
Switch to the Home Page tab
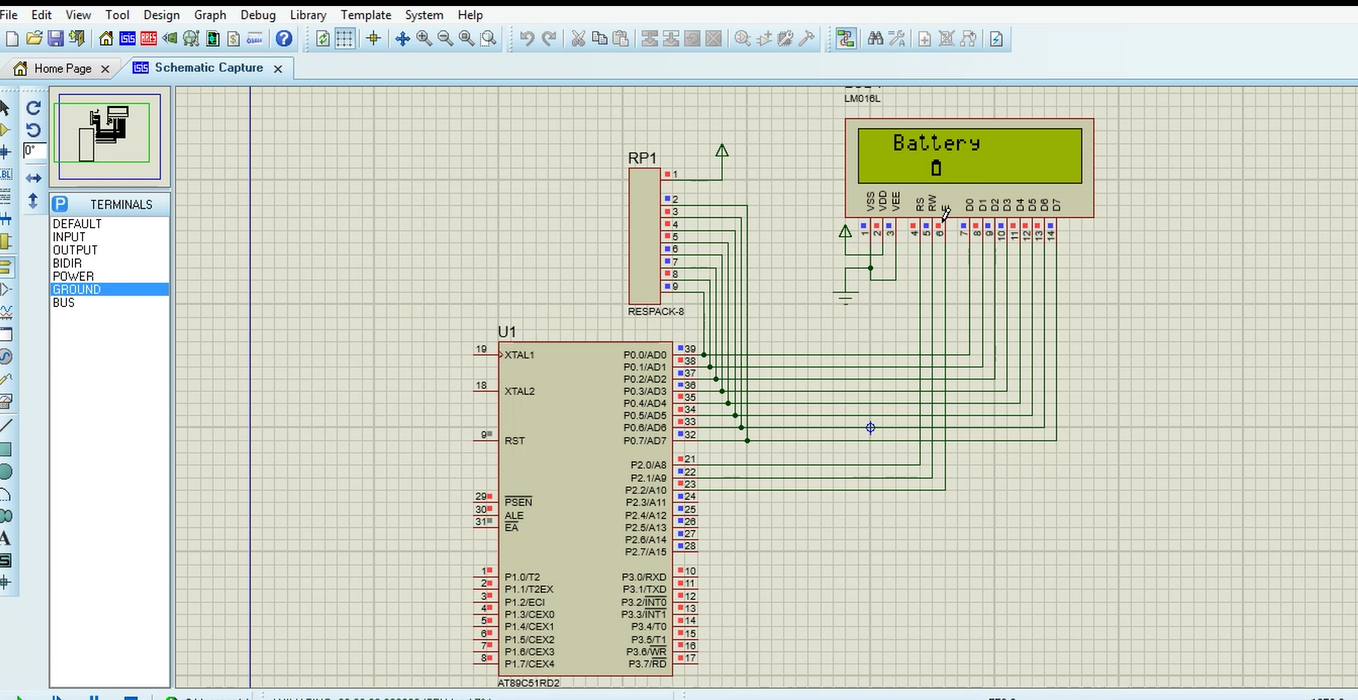pyautogui.click(x=62, y=68)
